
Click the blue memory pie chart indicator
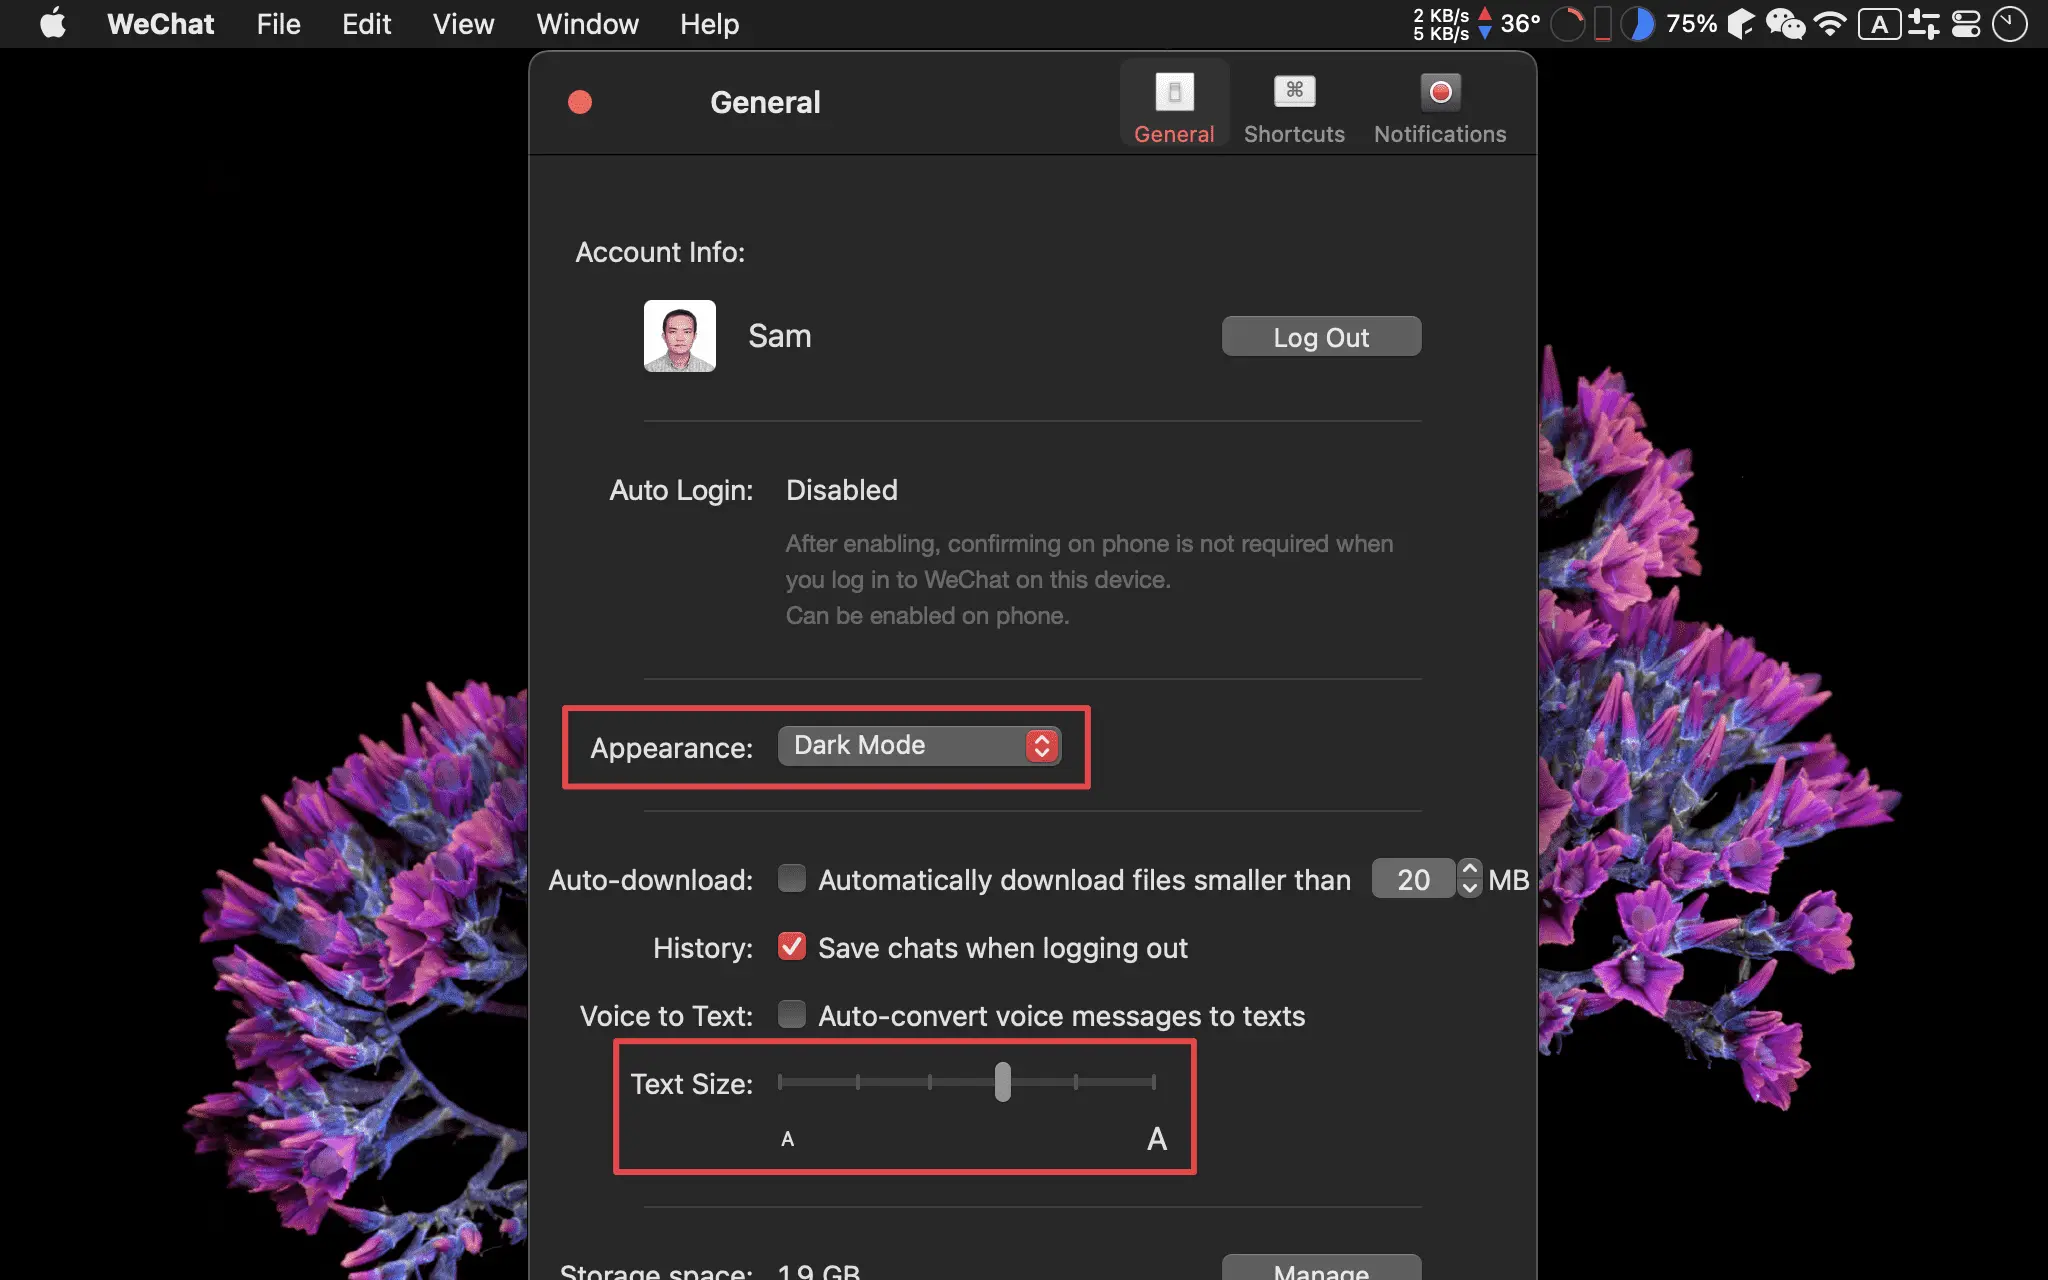(1637, 24)
